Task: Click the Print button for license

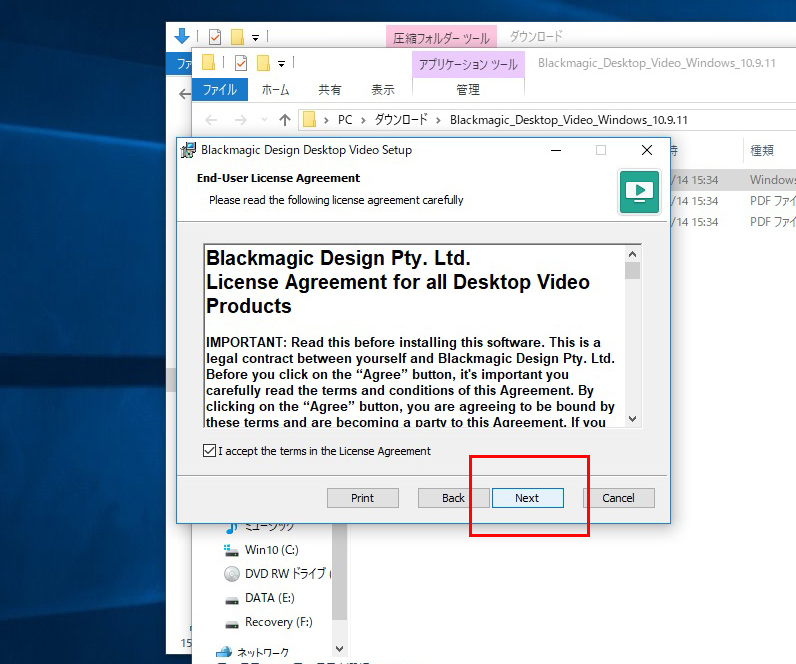Action: [362, 498]
